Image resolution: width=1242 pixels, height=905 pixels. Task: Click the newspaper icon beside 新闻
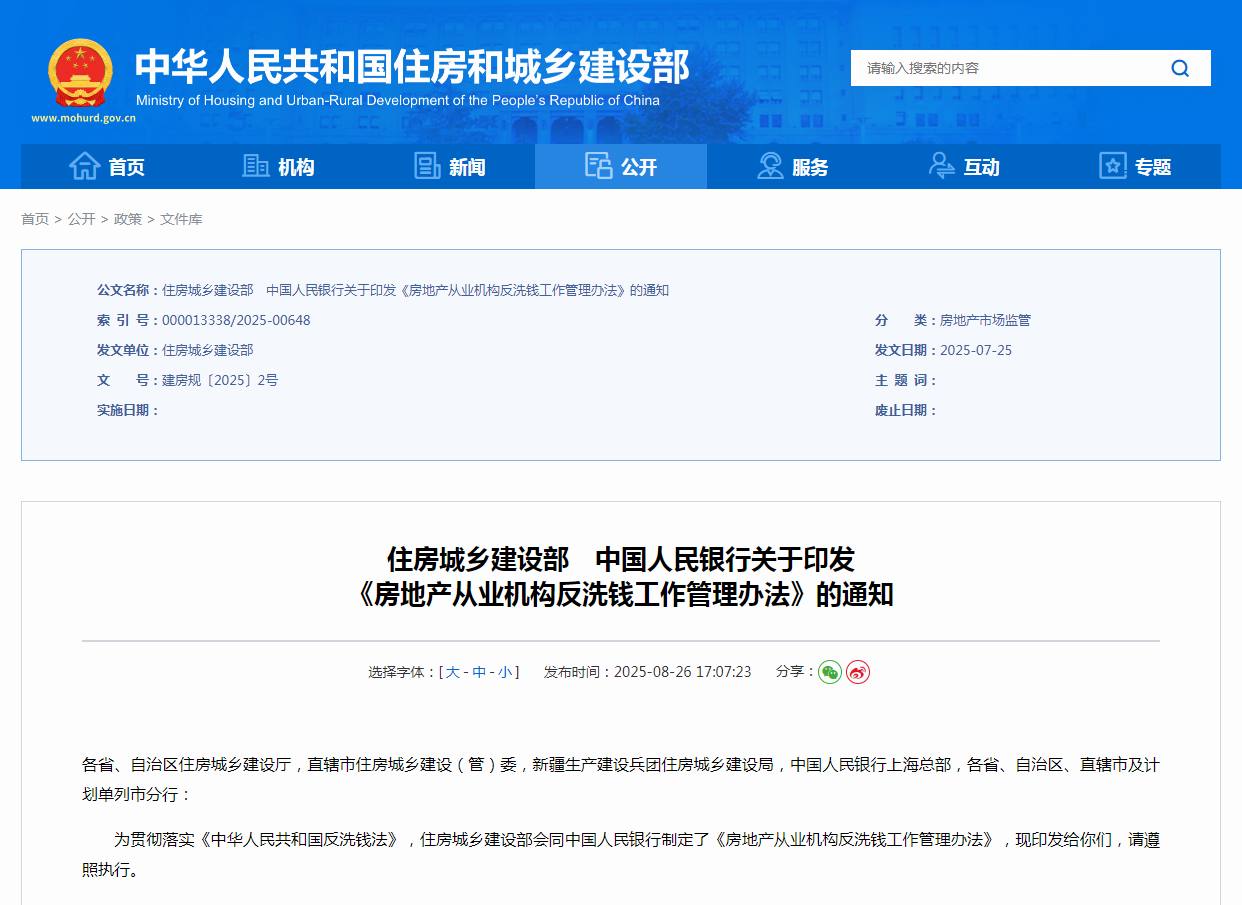tap(425, 166)
